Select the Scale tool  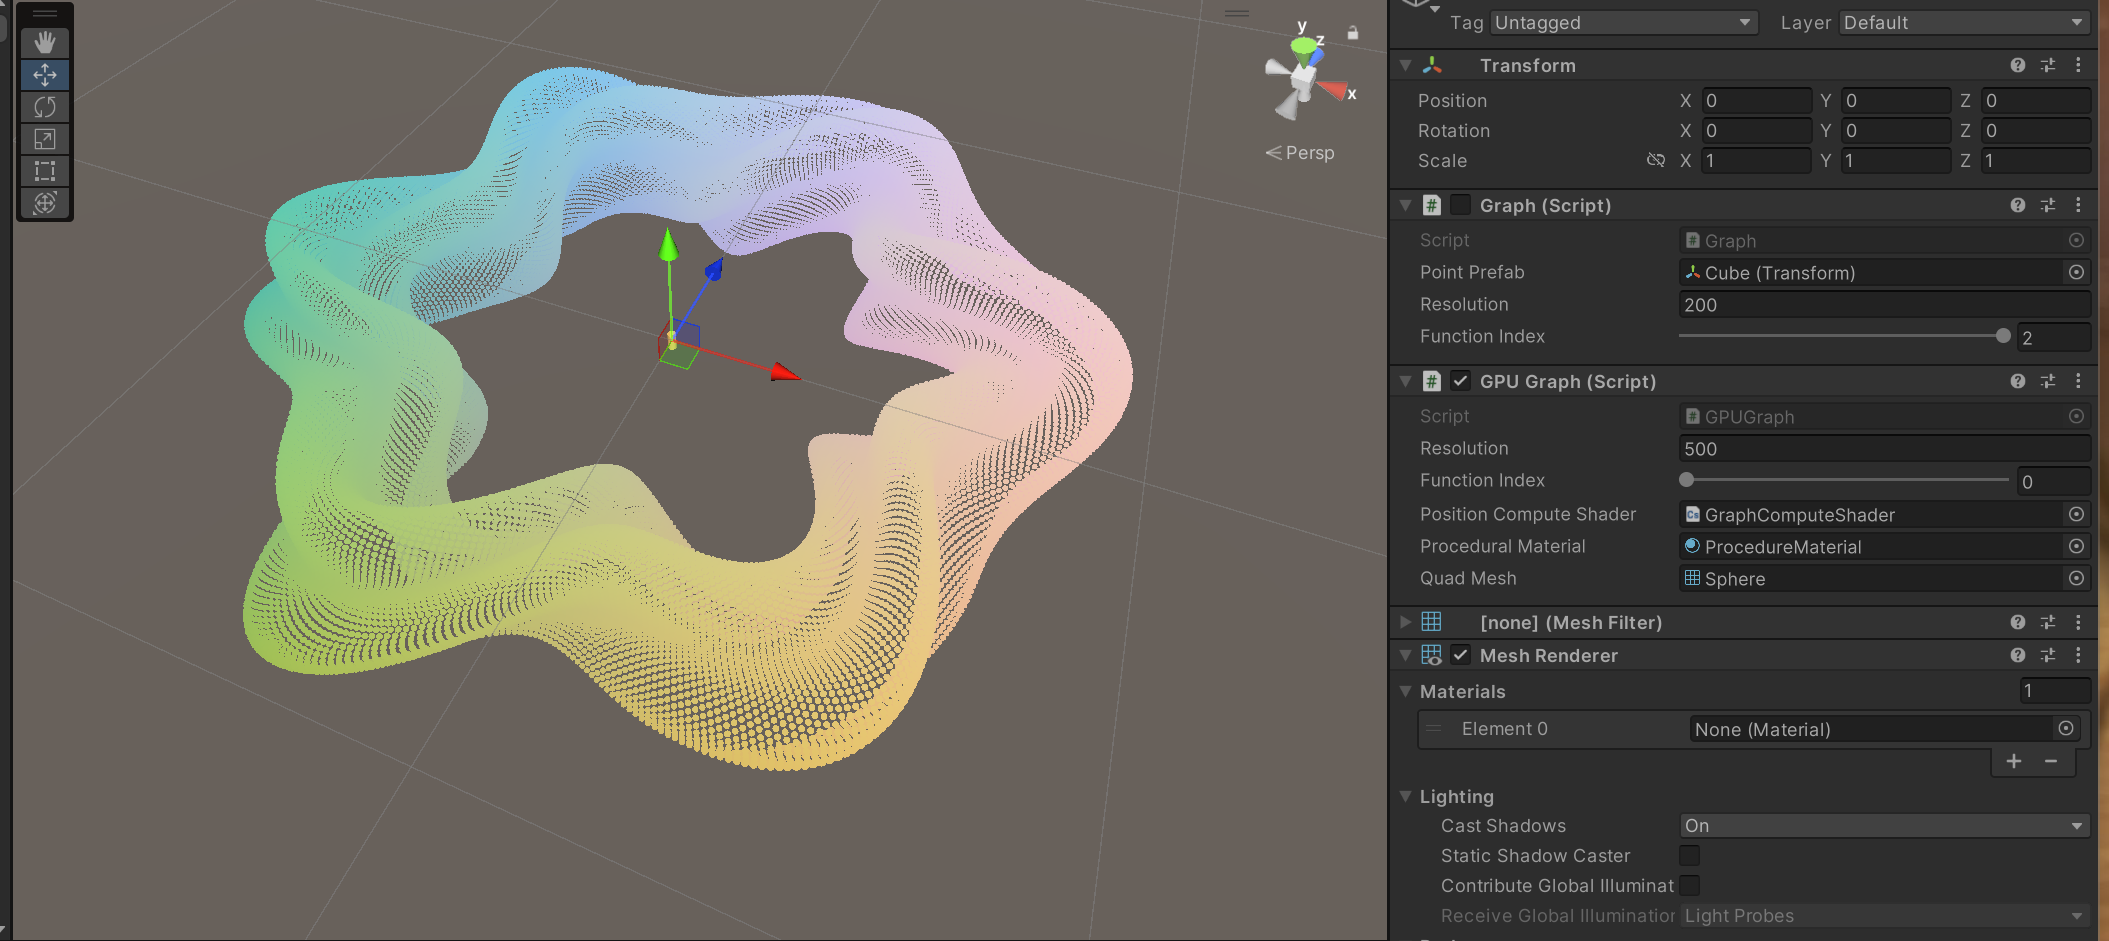[45, 139]
